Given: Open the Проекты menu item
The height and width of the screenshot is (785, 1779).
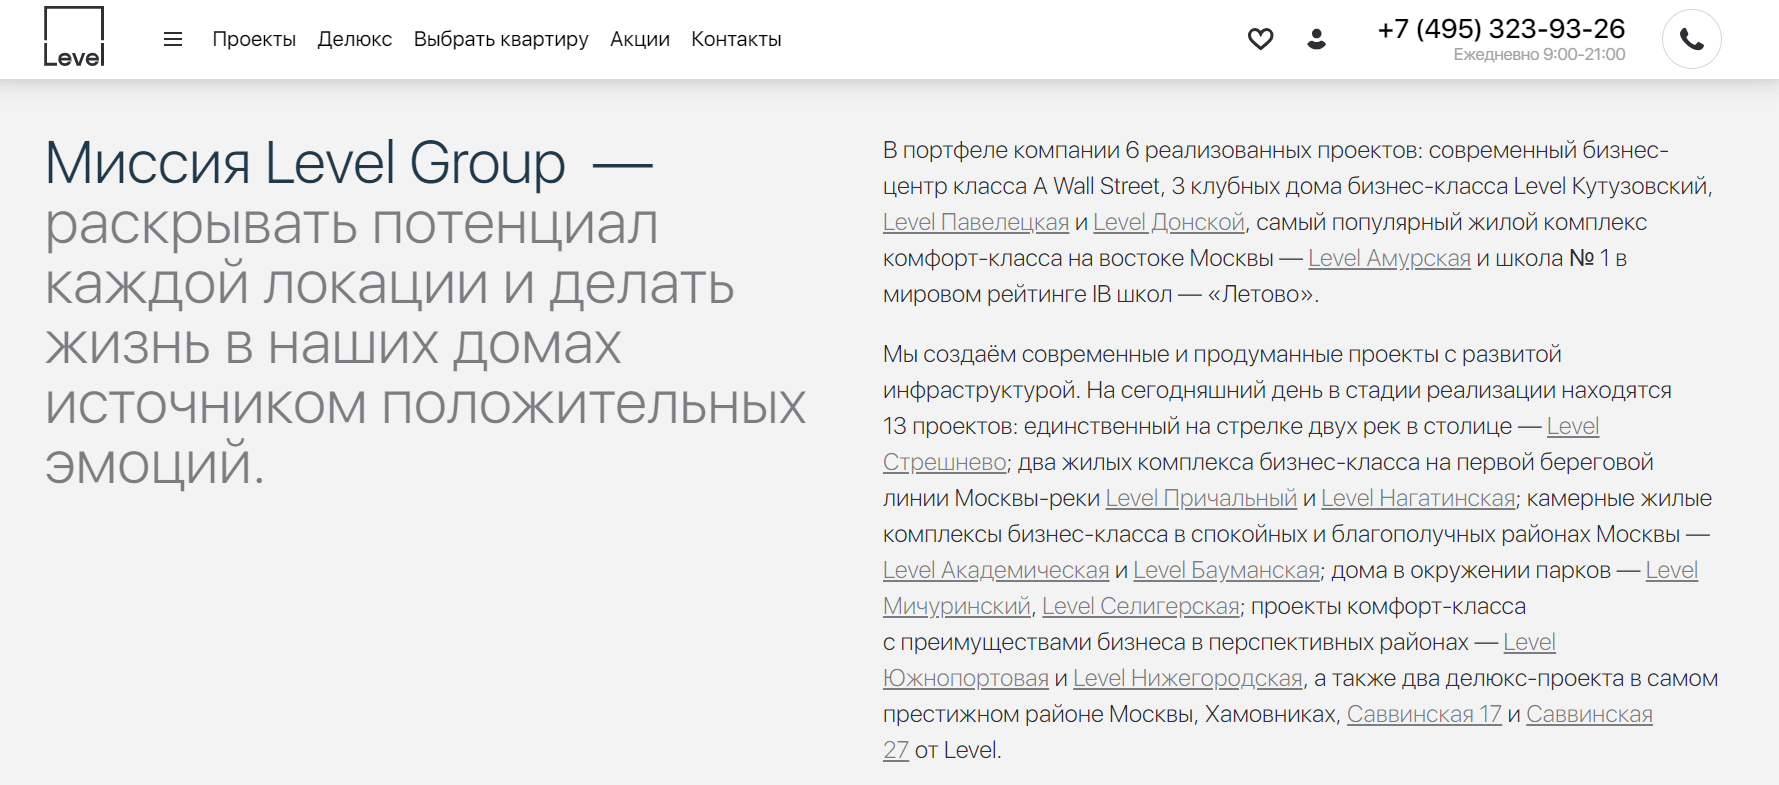Looking at the screenshot, I should coord(254,39).
